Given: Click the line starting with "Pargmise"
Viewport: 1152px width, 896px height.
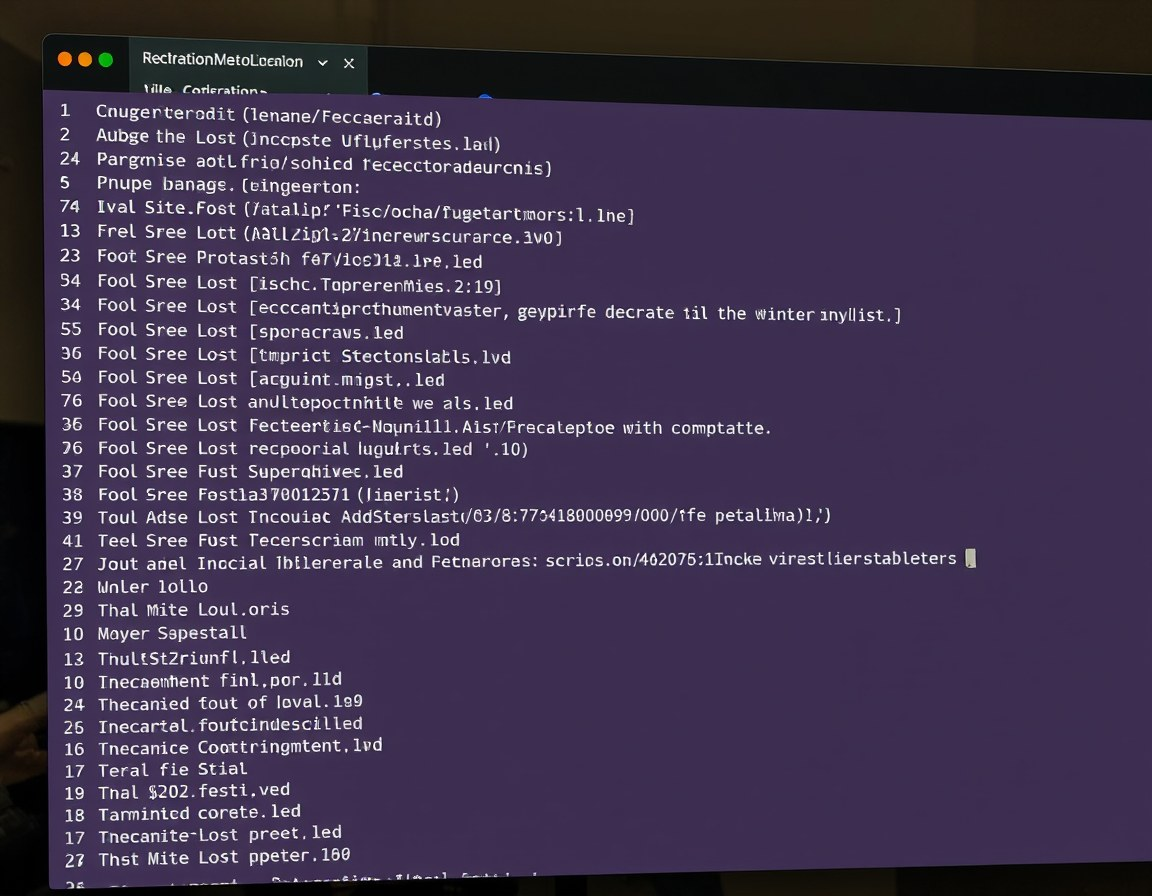Looking at the screenshot, I should (324, 163).
